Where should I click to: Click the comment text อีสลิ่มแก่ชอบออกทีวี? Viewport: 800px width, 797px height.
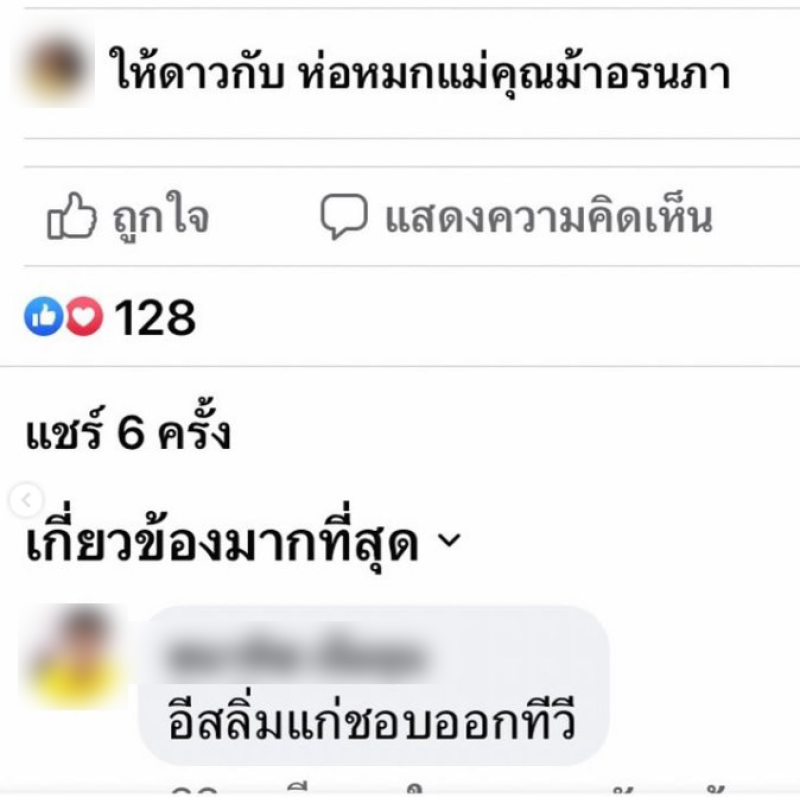372,719
